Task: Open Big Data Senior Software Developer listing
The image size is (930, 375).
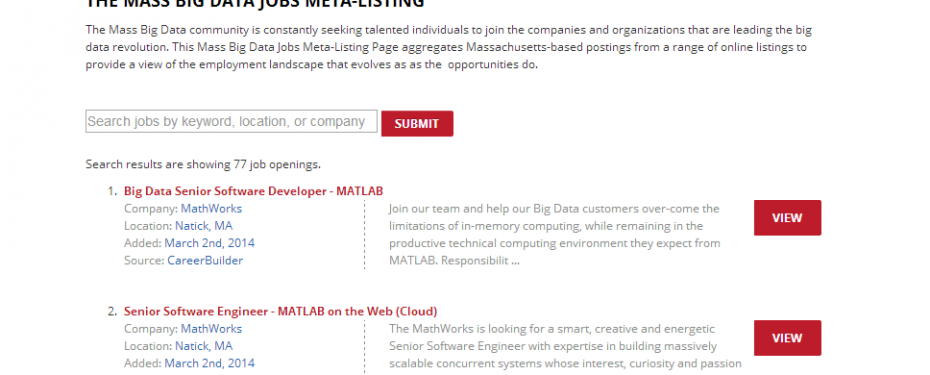Action: pyautogui.click(x=253, y=191)
